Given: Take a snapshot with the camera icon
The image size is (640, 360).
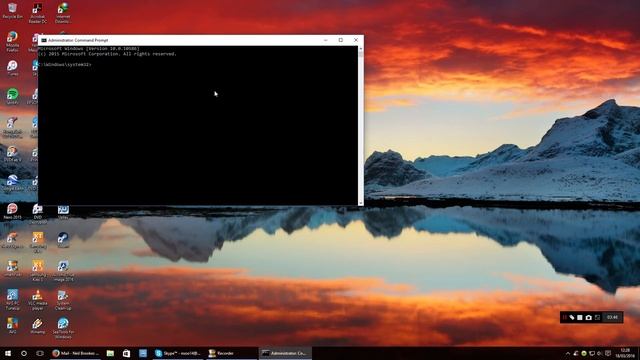Looking at the screenshot, I should 589,317.
